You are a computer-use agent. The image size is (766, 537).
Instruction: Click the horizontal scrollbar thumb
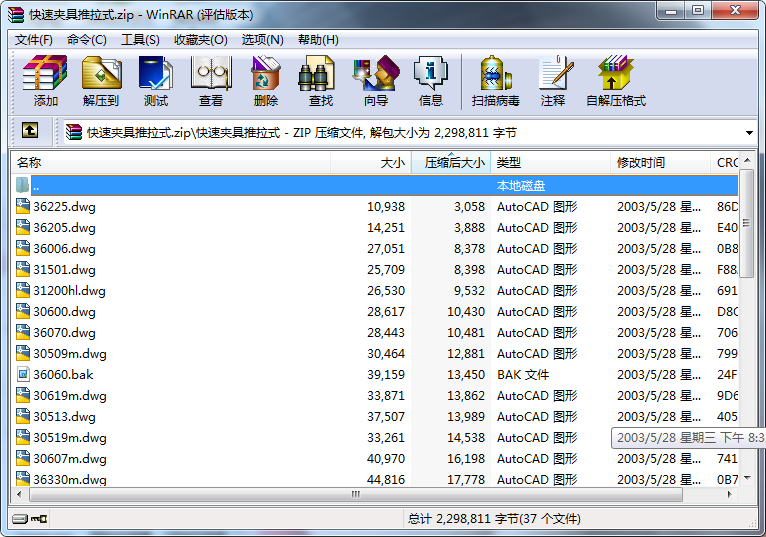point(356,494)
